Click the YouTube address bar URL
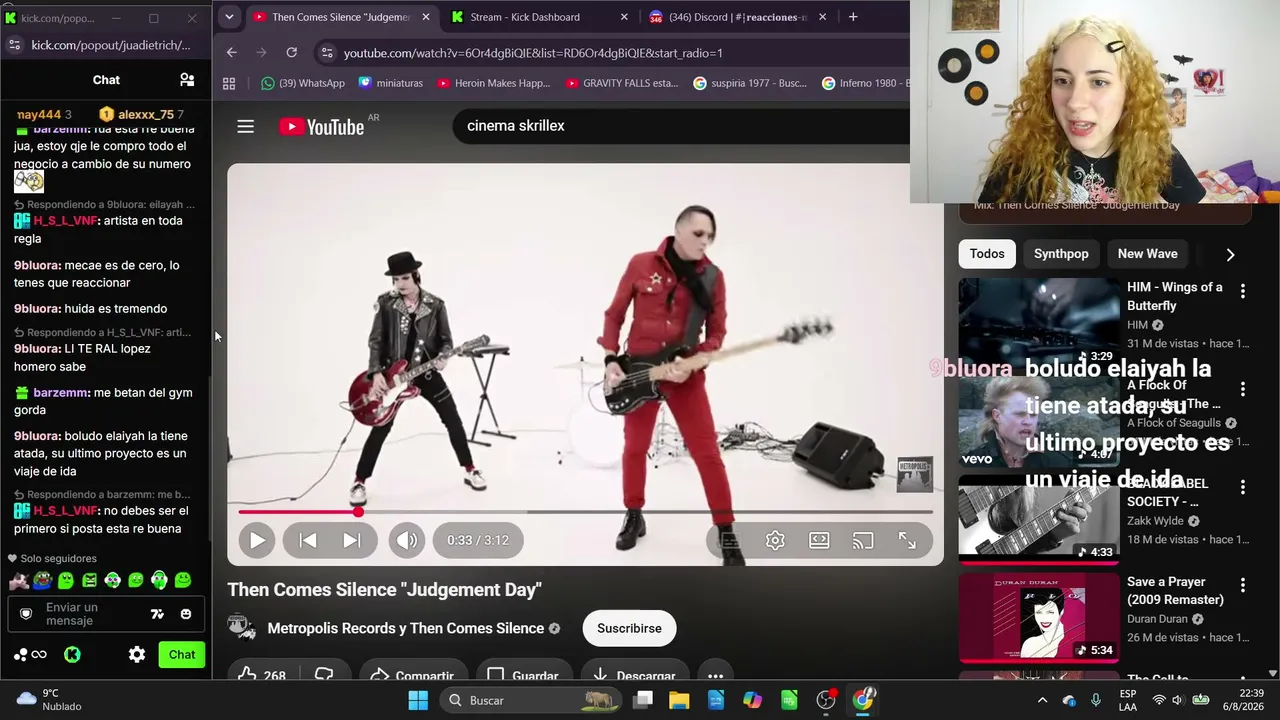The height and width of the screenshot is (720, 1280). coord(533,53)
